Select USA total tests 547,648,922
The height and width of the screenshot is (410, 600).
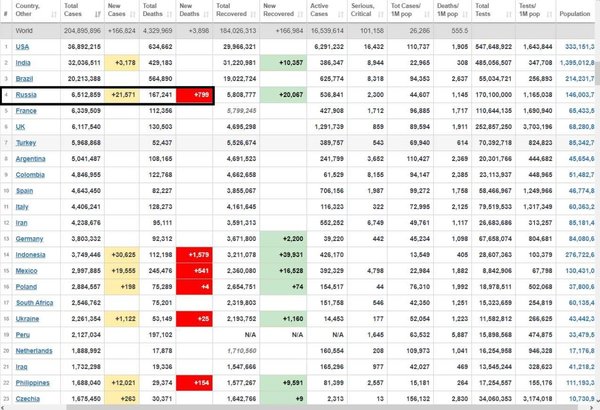tap(493, 47)
